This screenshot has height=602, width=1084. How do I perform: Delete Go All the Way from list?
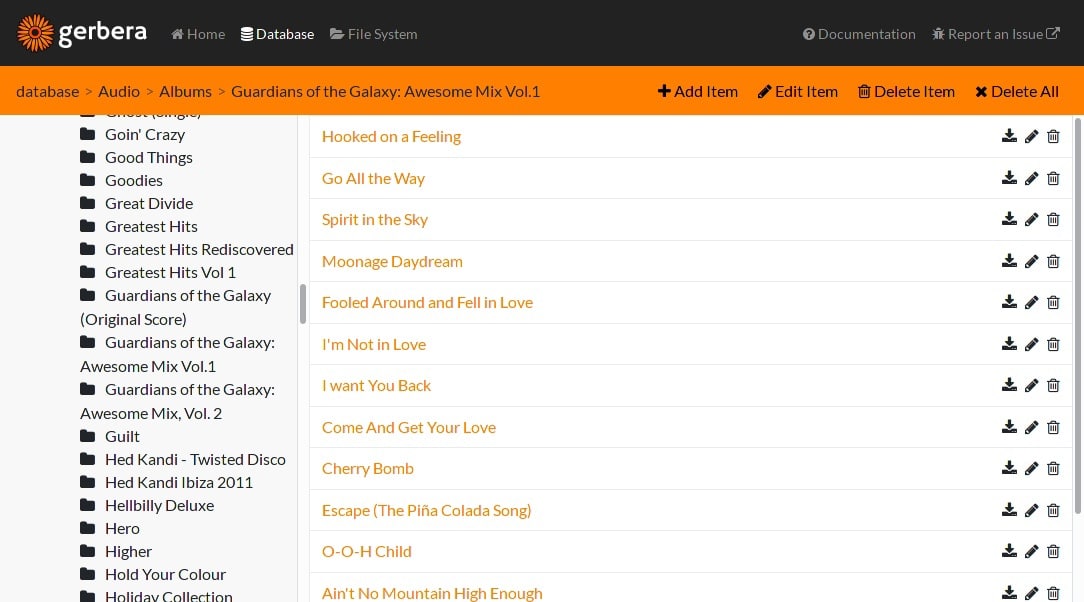click(1053, 178)
